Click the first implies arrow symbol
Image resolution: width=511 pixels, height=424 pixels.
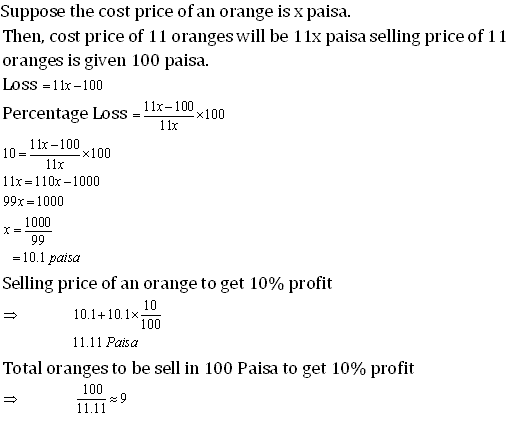(x=10, y=315)
